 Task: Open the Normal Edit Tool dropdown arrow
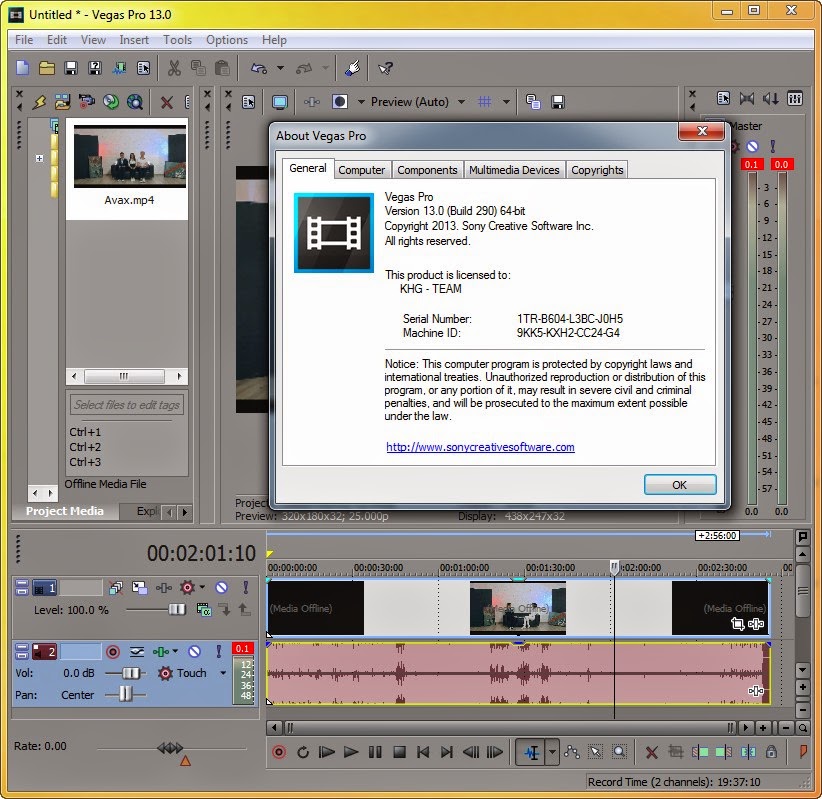pos(552,752)
